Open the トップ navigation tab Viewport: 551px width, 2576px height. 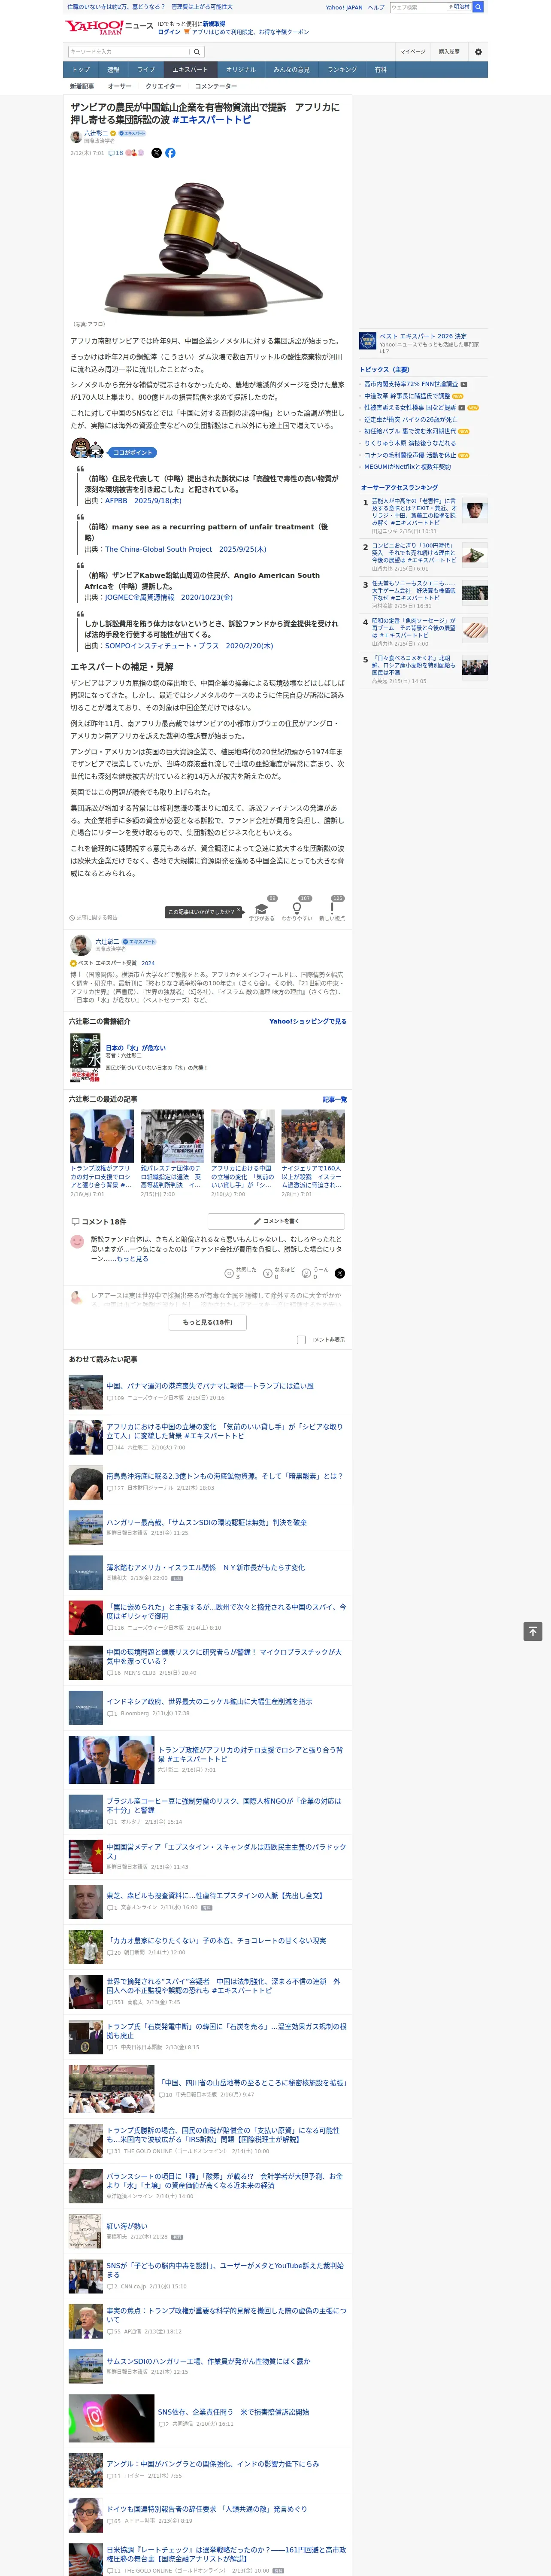[x=81, y=70]
